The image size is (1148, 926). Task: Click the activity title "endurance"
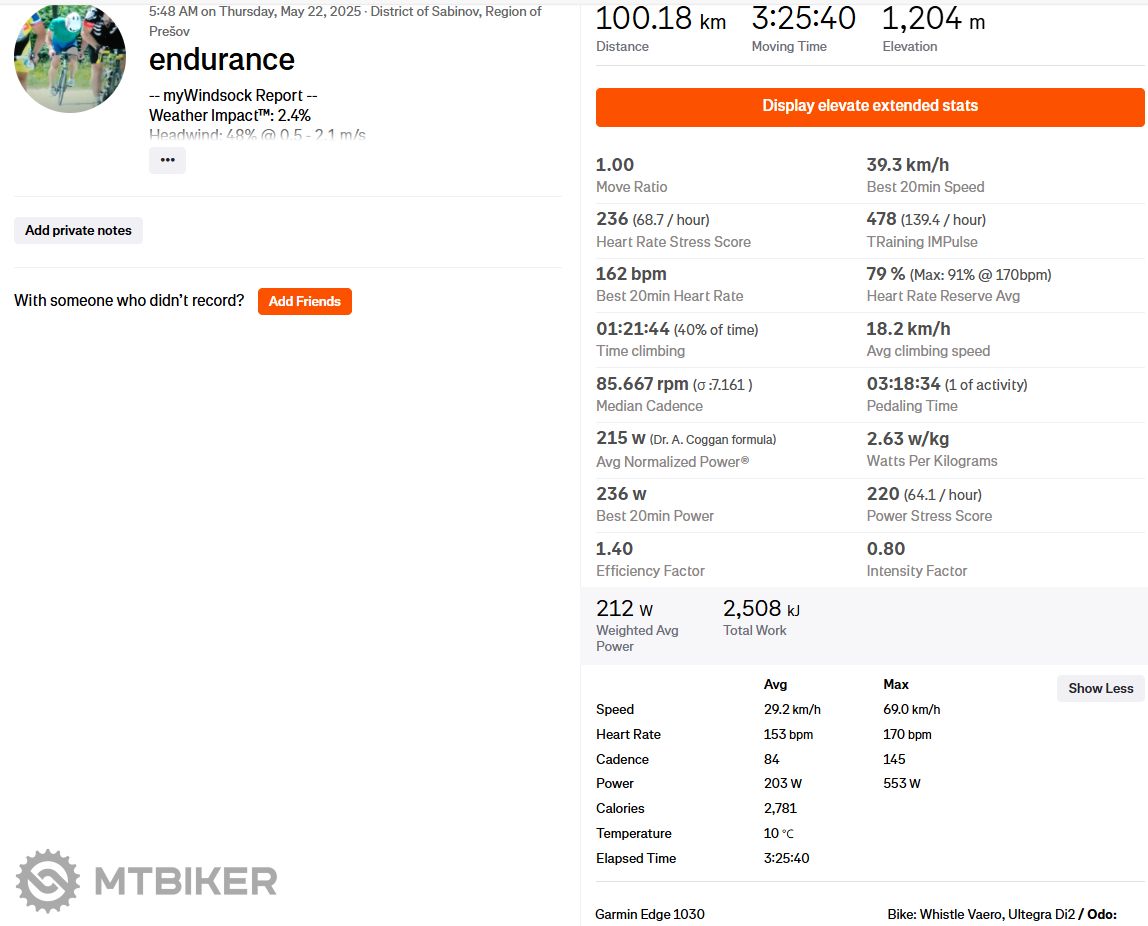[222, 60]
